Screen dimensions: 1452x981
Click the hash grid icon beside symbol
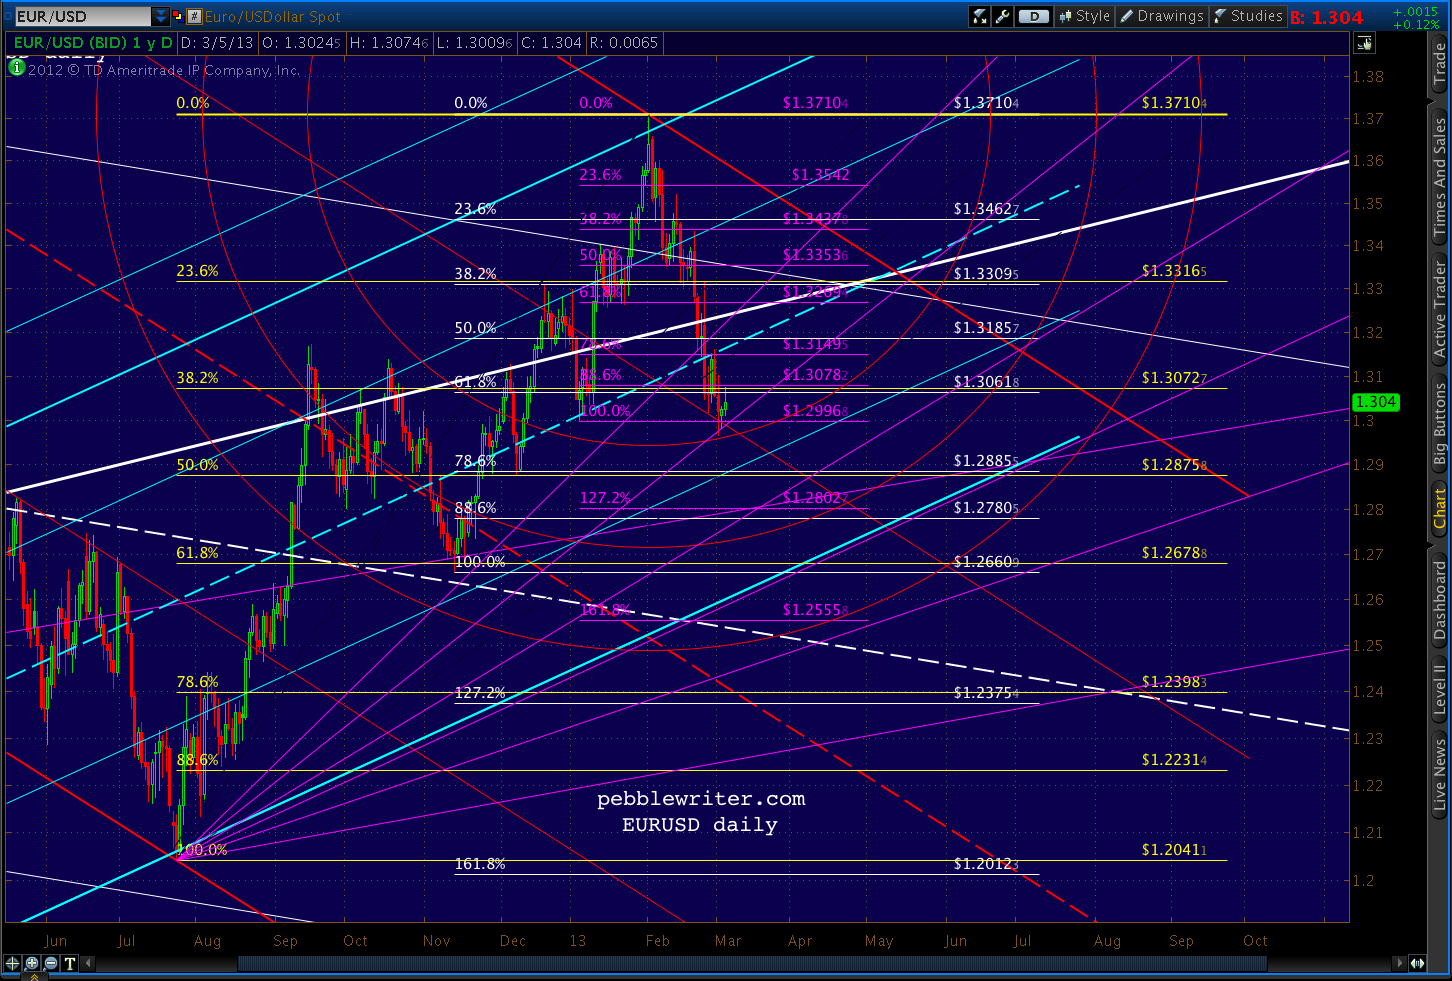(x=194, y=16)
